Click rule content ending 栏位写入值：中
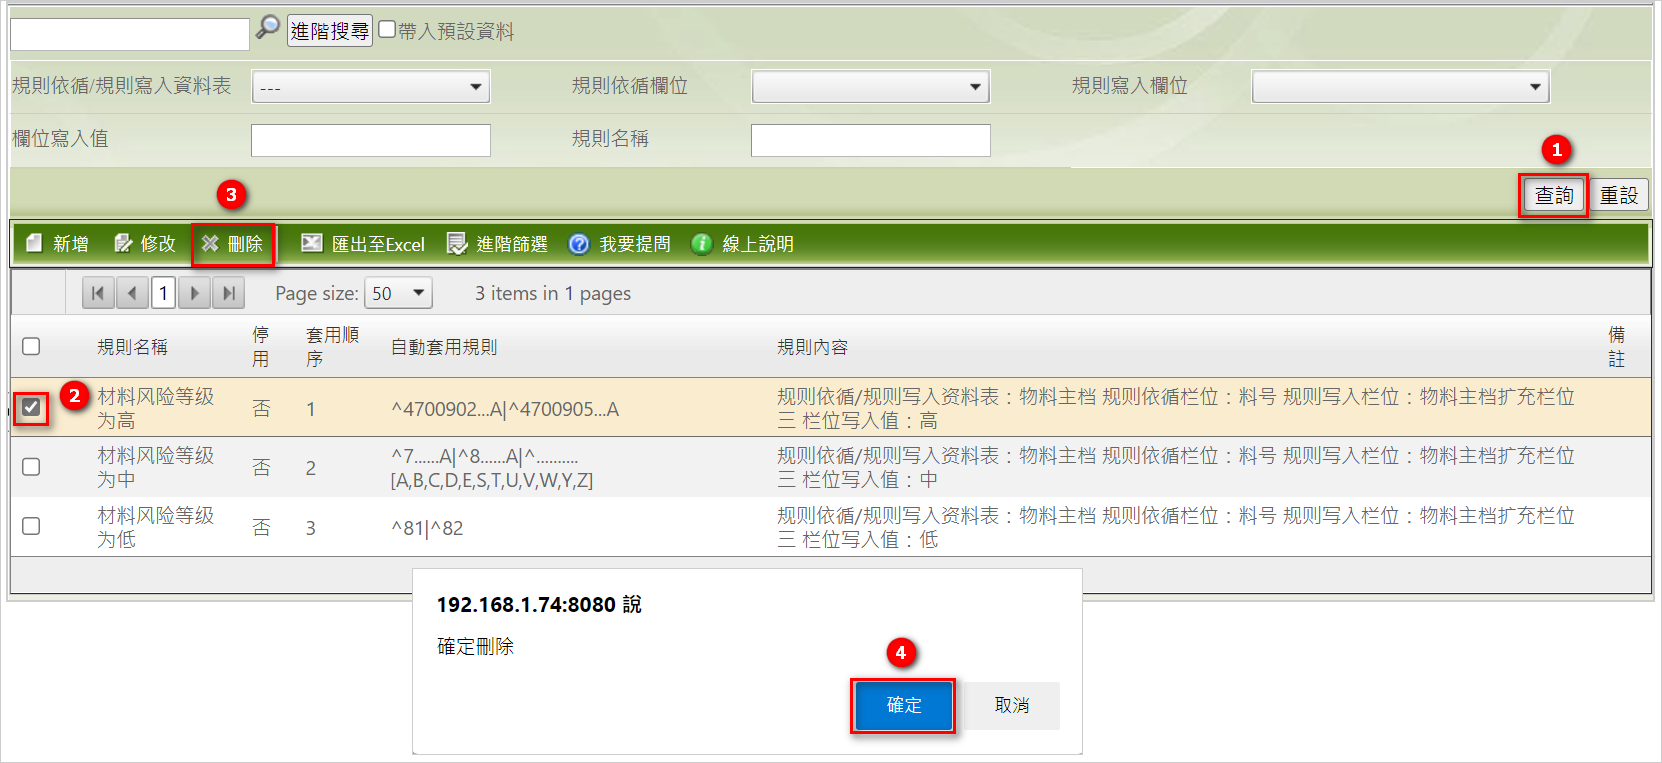 pos(1176,467)
